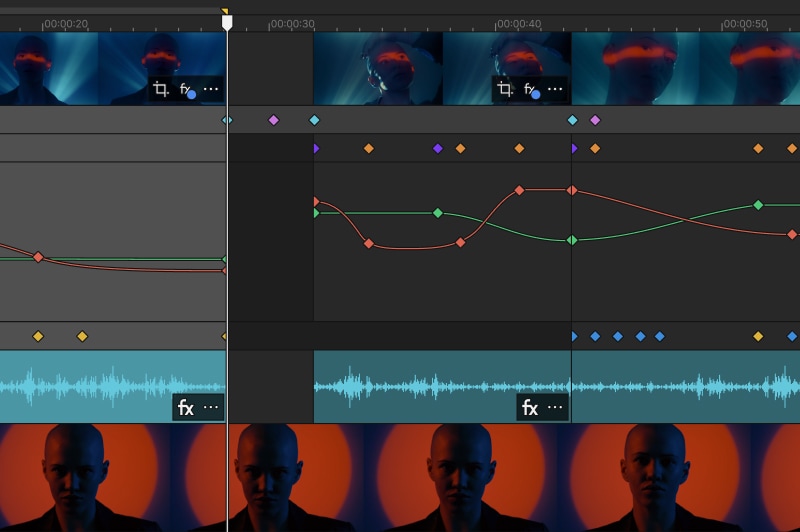This screenshot has height=532, width=800.
Task: Open more options on second audio clip
Action: click(x=555, y=407)
